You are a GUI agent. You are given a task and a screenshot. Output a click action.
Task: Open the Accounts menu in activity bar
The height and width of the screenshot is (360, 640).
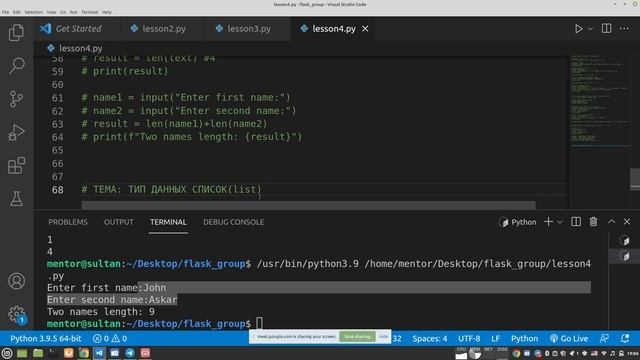point(16,281)
